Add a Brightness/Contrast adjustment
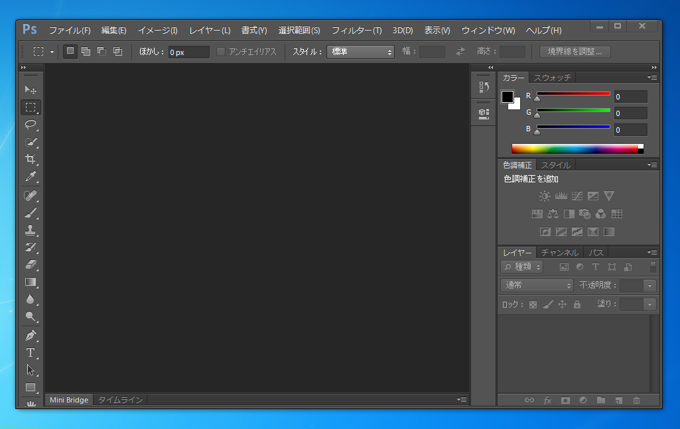Screen dimensions: 680x429 pyautogui.click(x=545, y=196)
